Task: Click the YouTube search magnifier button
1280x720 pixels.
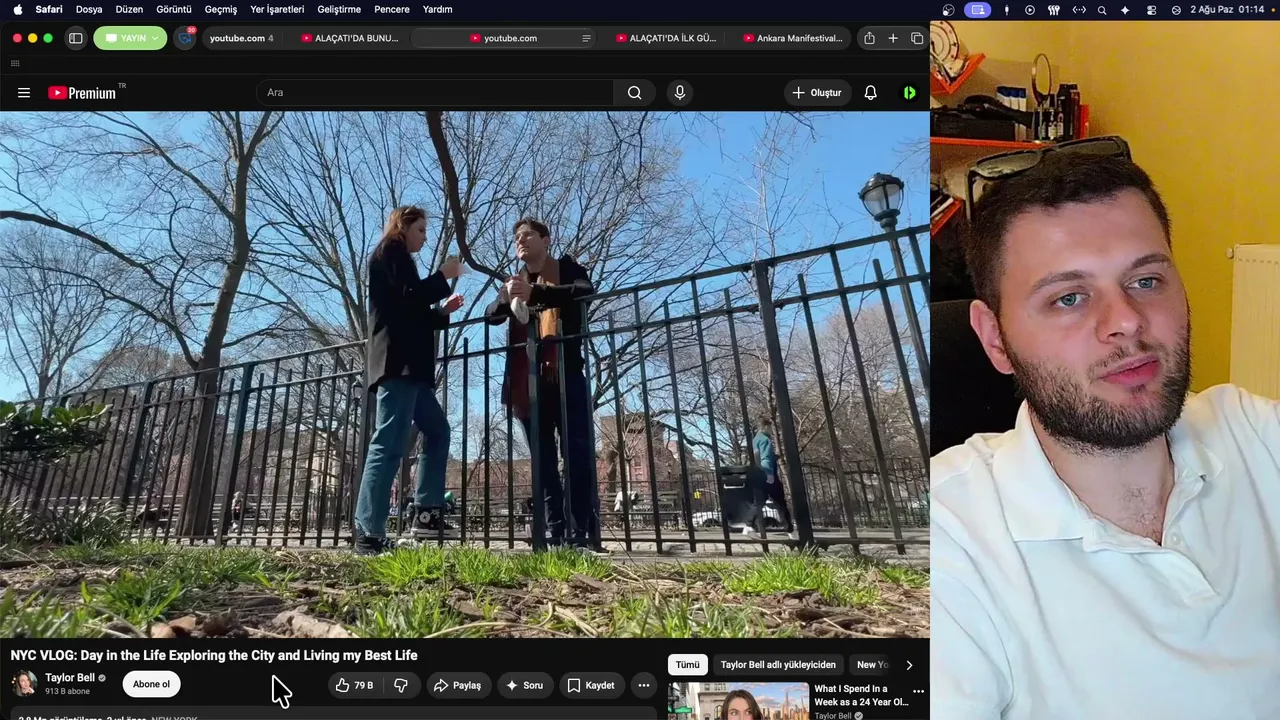Action: (634, 93)
